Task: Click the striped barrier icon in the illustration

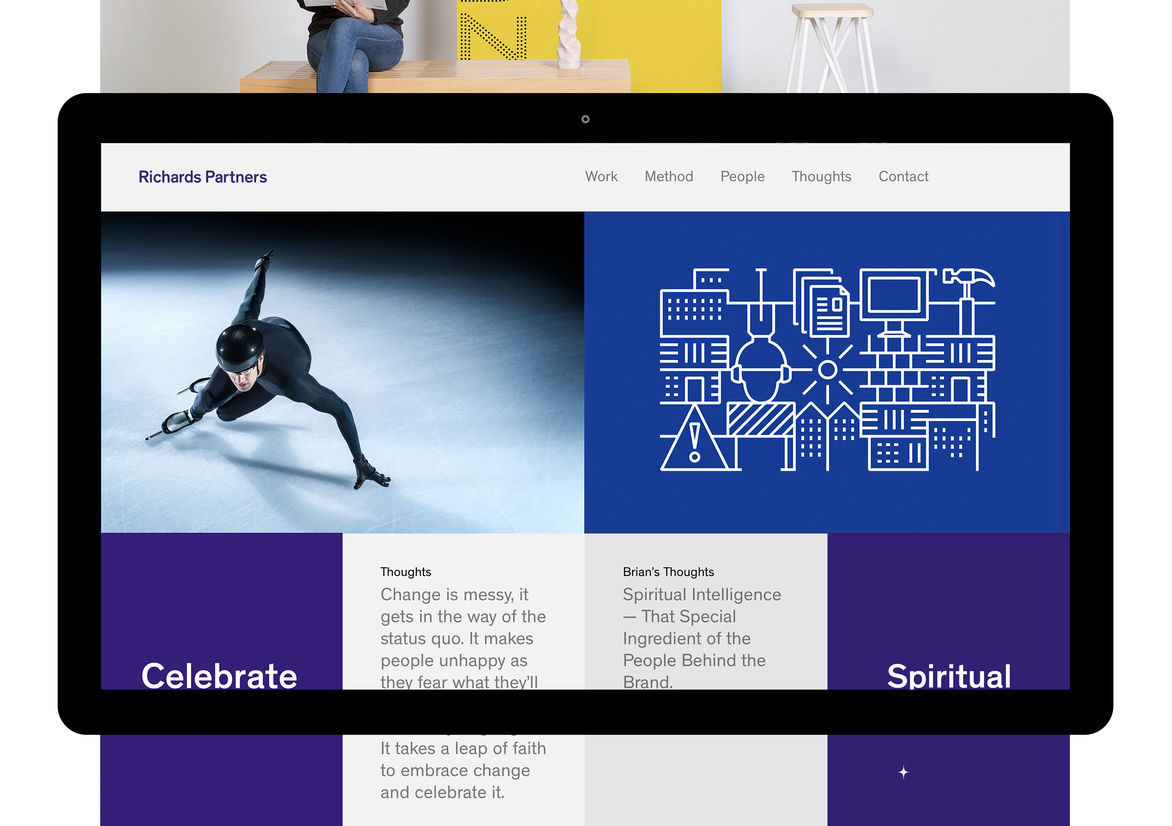Action: pyautogui.click(x=760, y=419)
